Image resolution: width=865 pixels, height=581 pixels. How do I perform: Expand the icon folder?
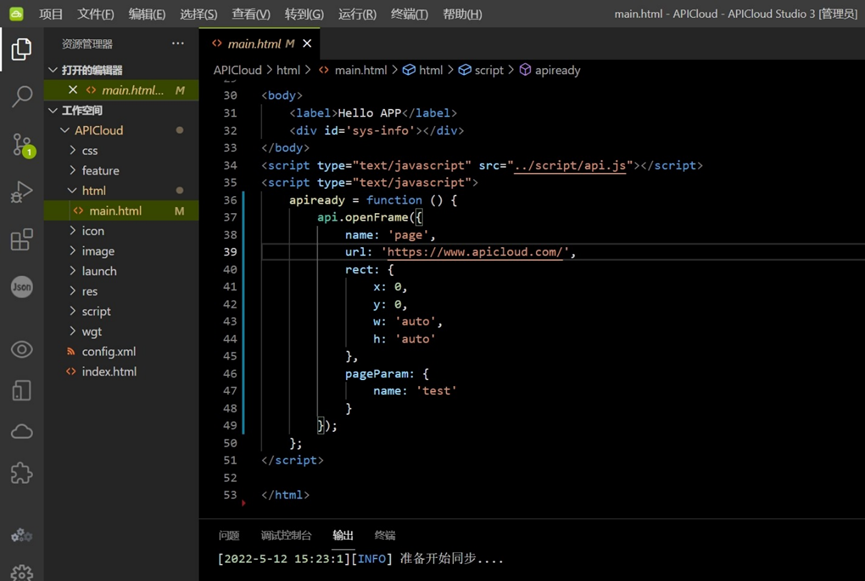pos(72,231)
